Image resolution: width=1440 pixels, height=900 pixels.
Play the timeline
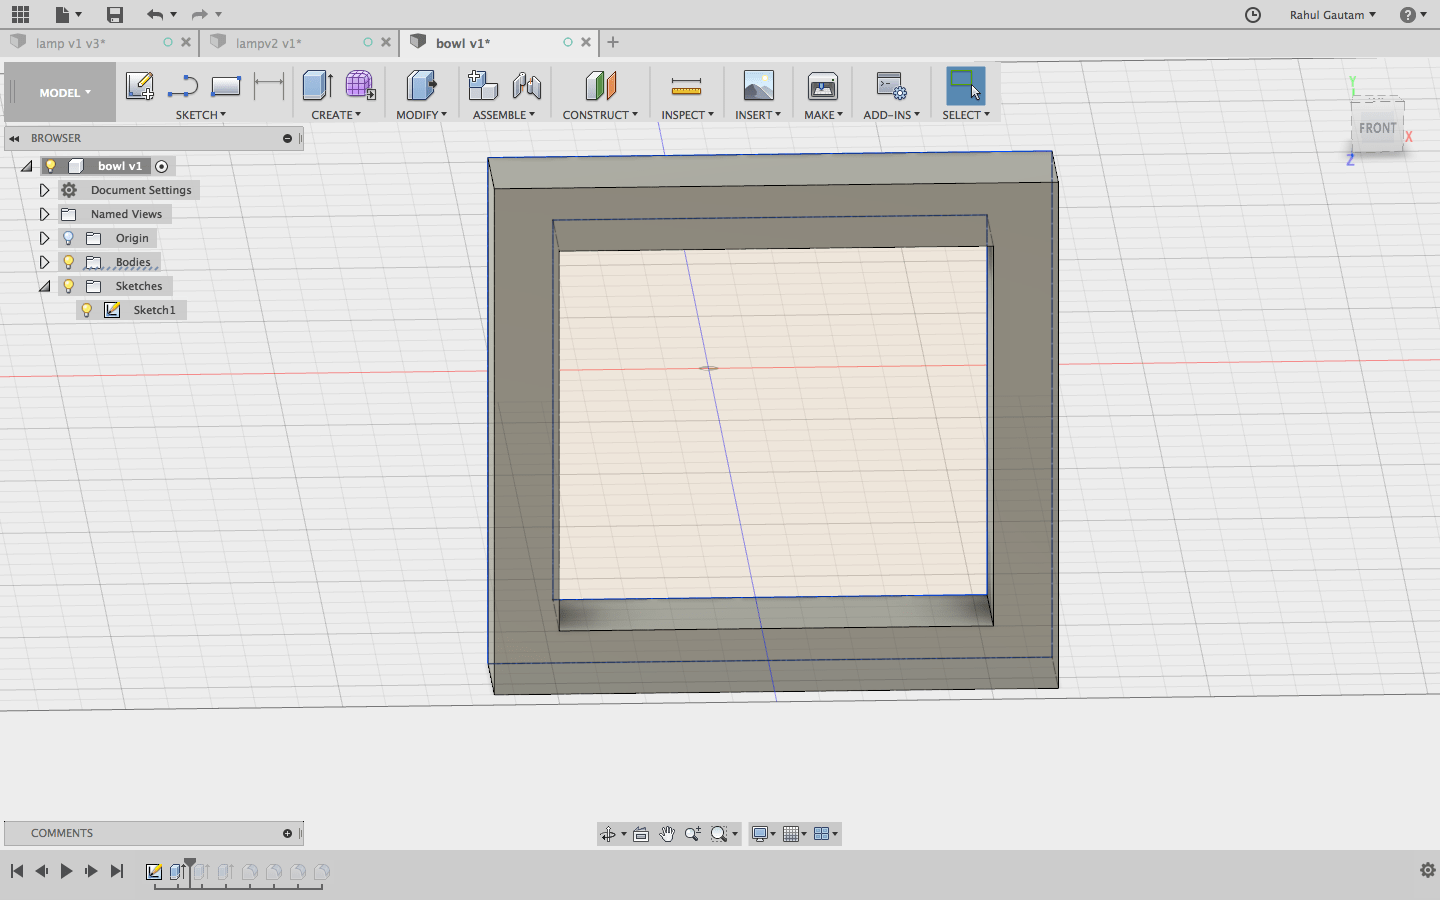pyautogui.click(x=66, y=871)
